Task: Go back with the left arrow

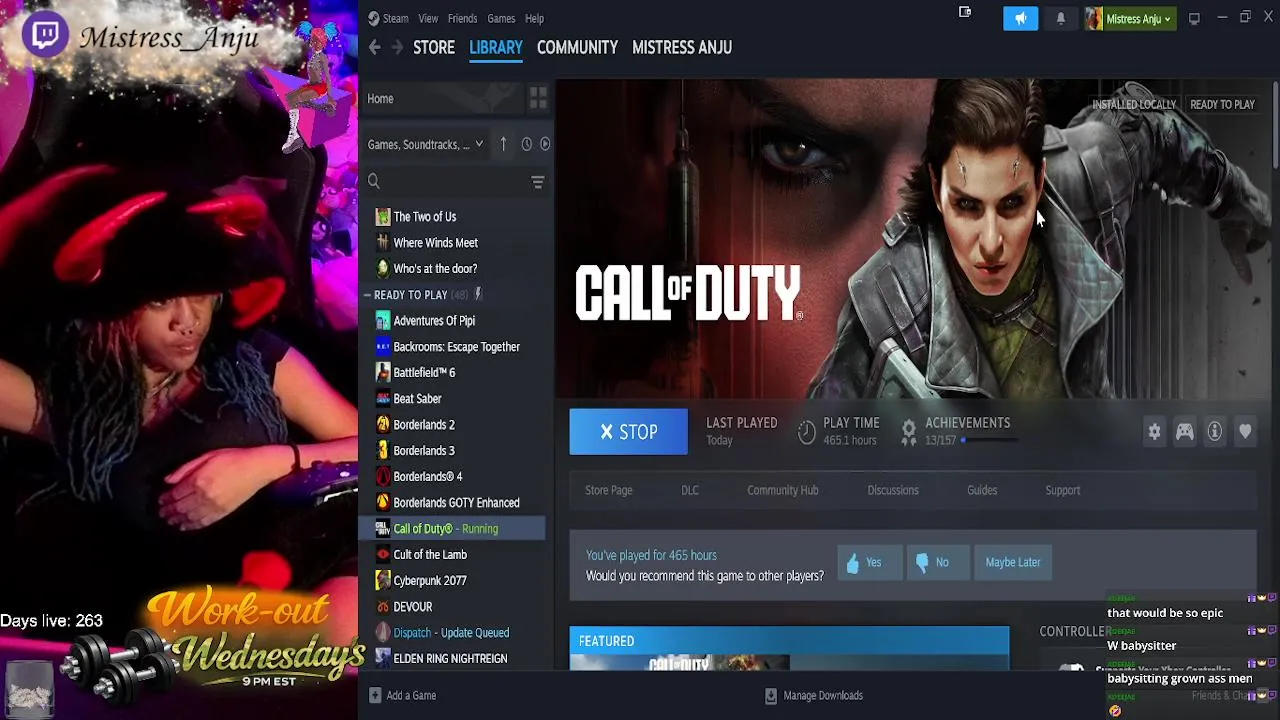Action: pos(374,47)
